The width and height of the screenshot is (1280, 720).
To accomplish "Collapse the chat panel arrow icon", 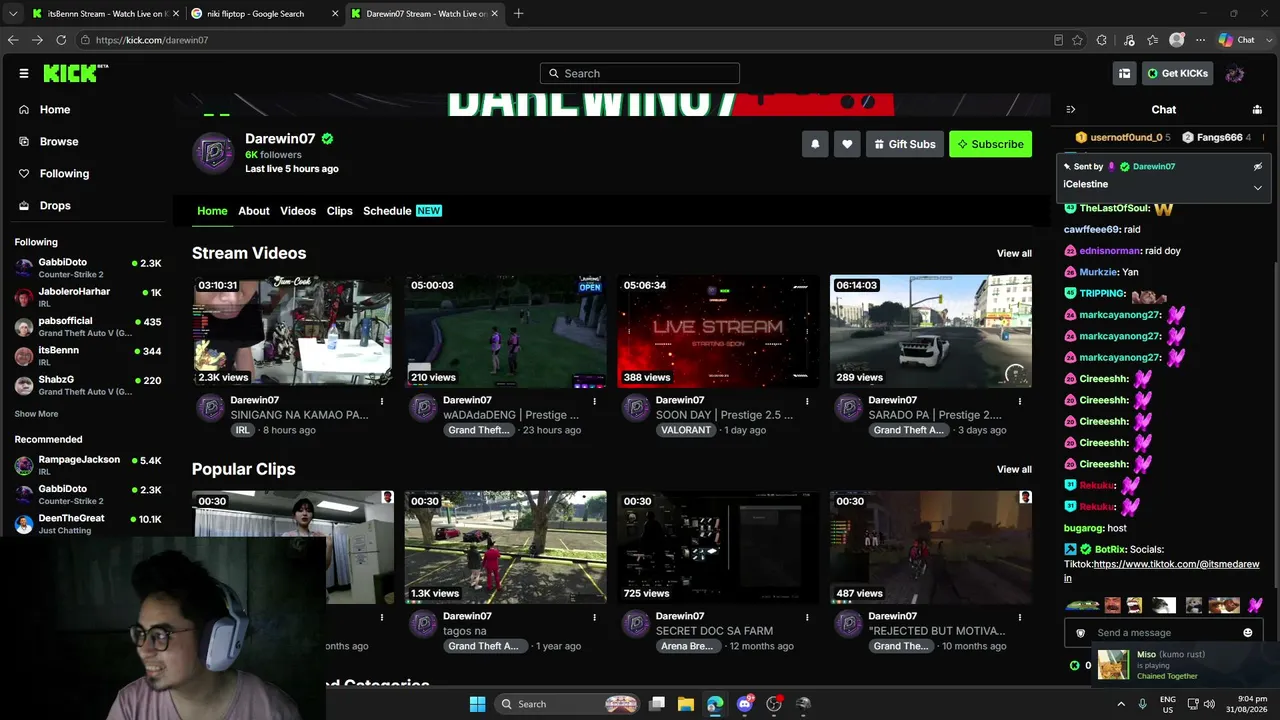I will [1070, 109].
